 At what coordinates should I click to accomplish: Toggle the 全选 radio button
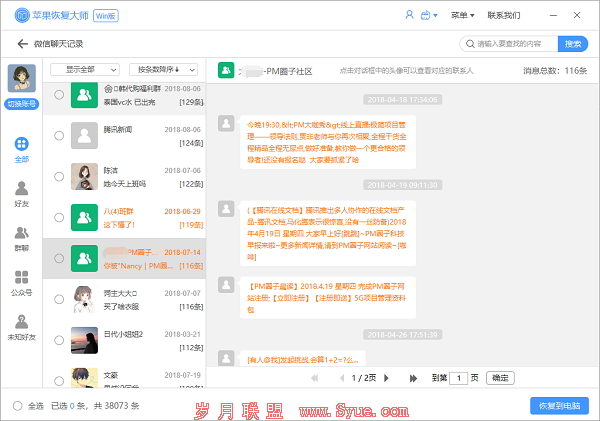coord(18,406)
